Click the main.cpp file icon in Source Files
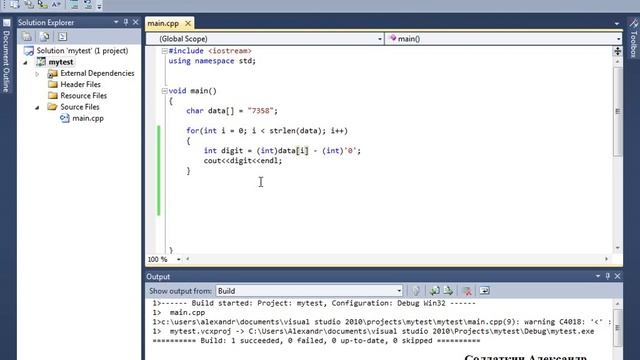Image resolution: width=640 pixels, height=360 pixels. [x=64, y=118]
